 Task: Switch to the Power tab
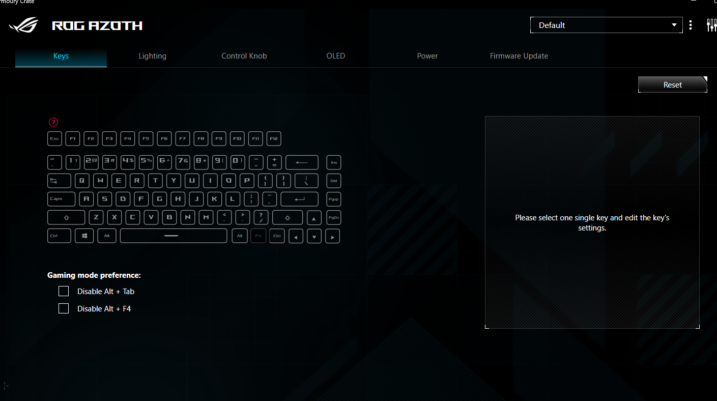tap(427, 56)
